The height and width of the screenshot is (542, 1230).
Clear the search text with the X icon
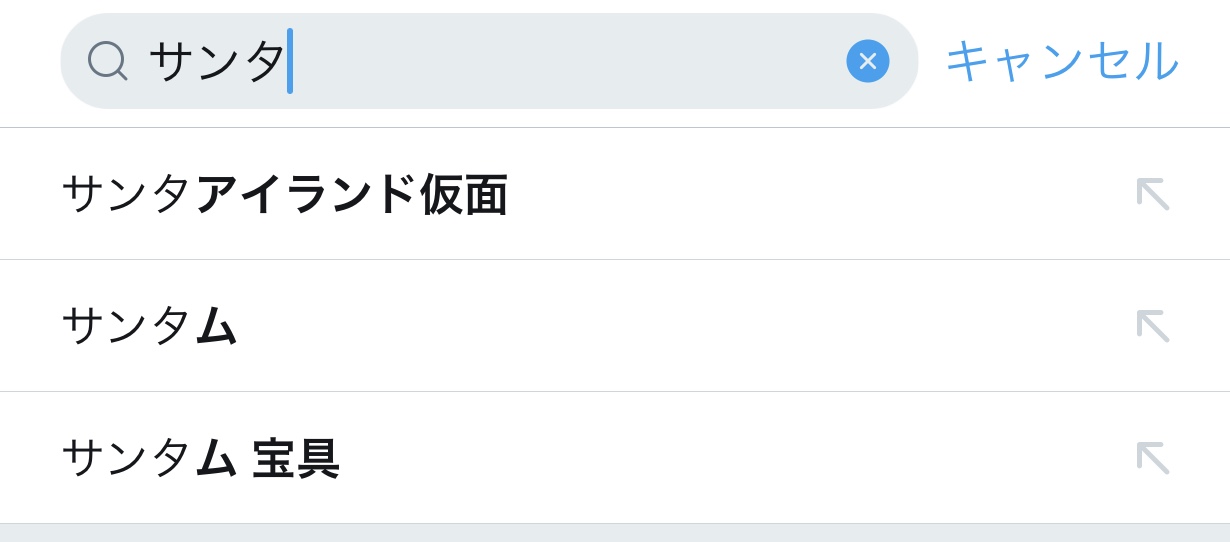click(x=867, y=61)
